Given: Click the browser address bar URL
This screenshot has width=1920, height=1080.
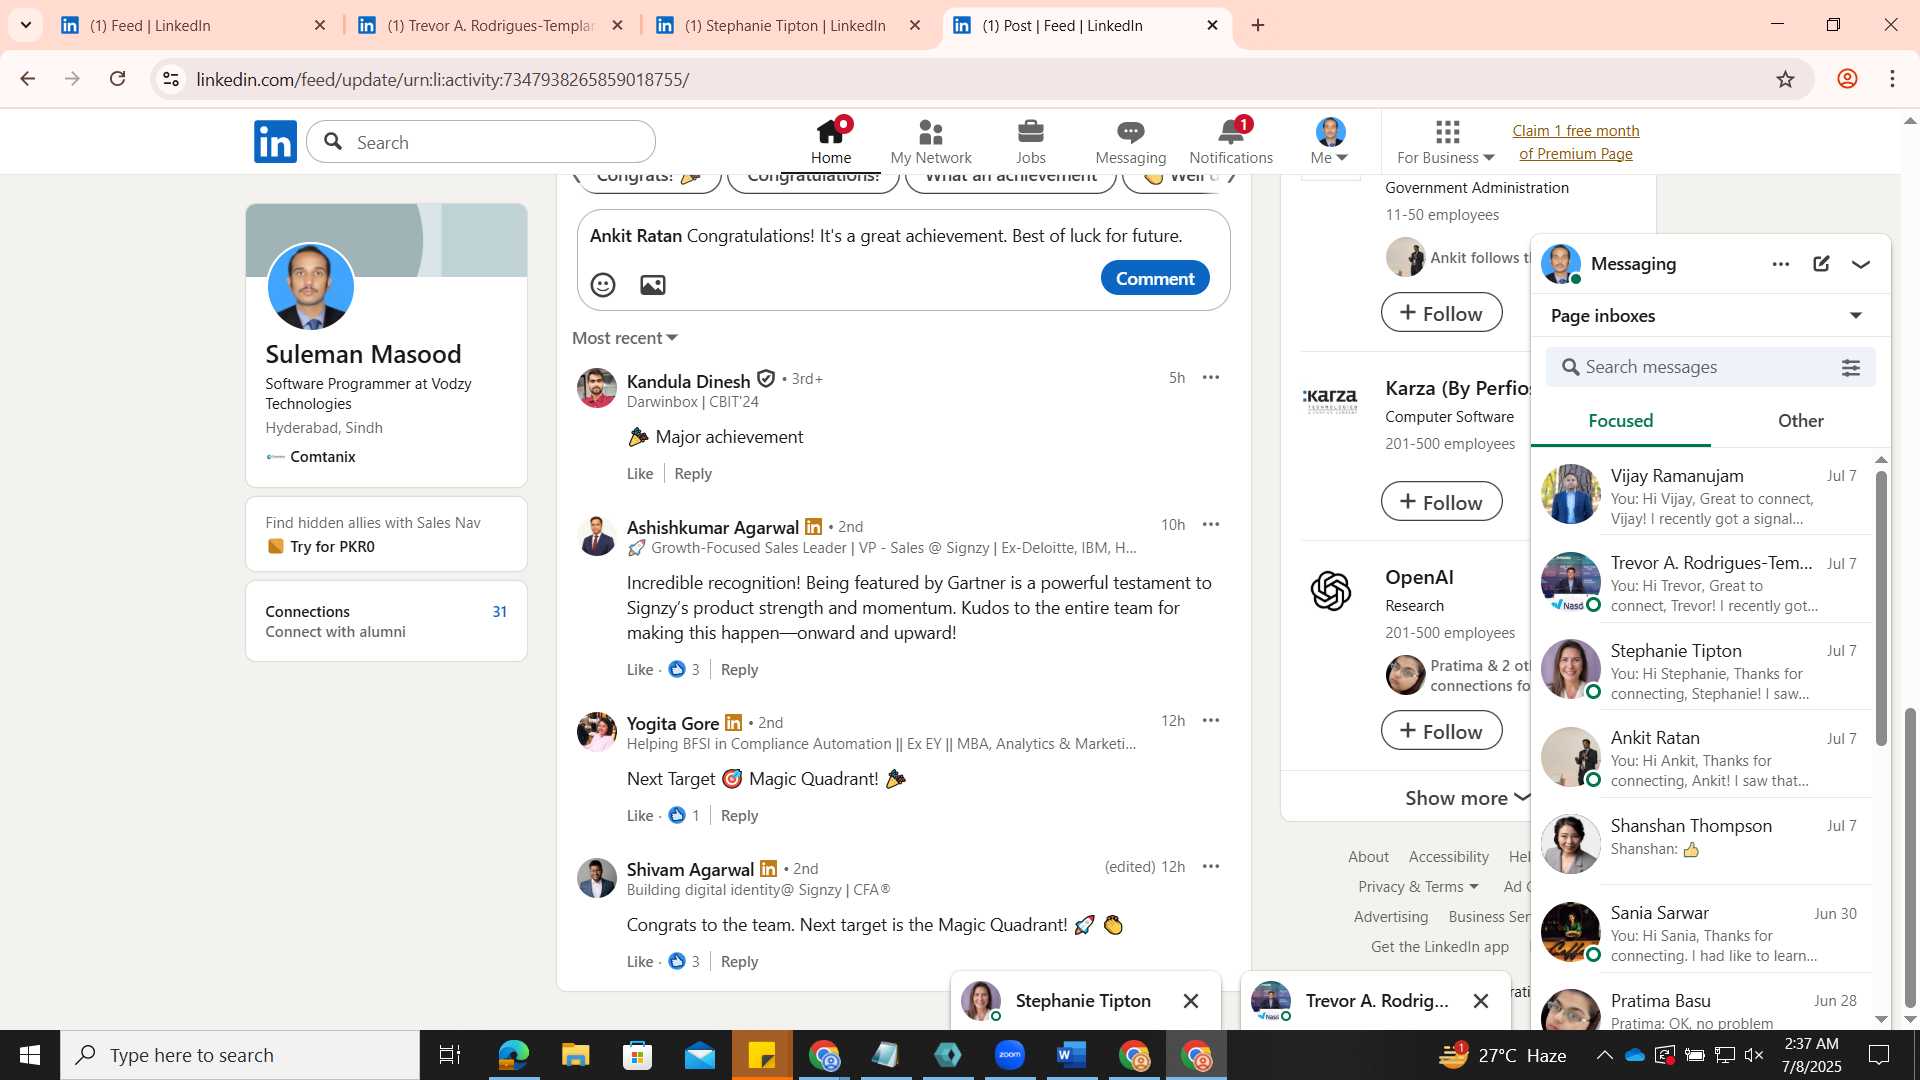Looking at the screenshot, I should pos(443,79).
